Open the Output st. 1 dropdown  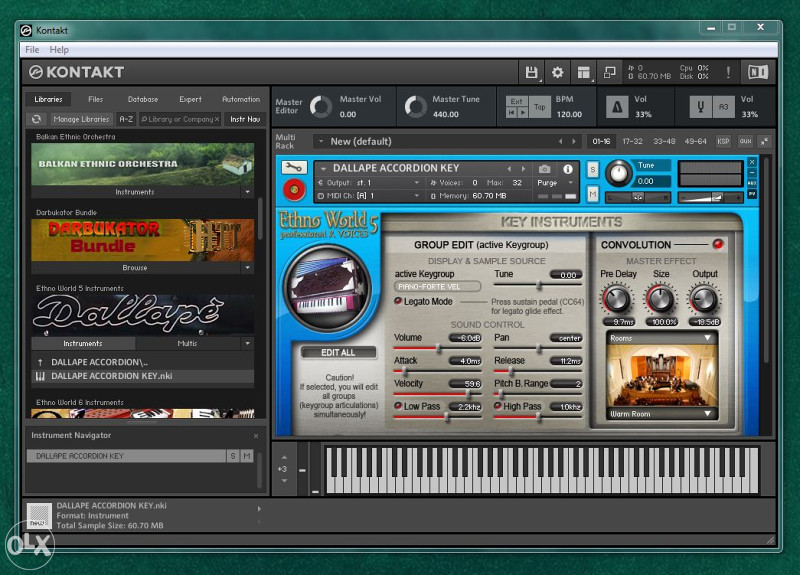[x=416, y=183]
